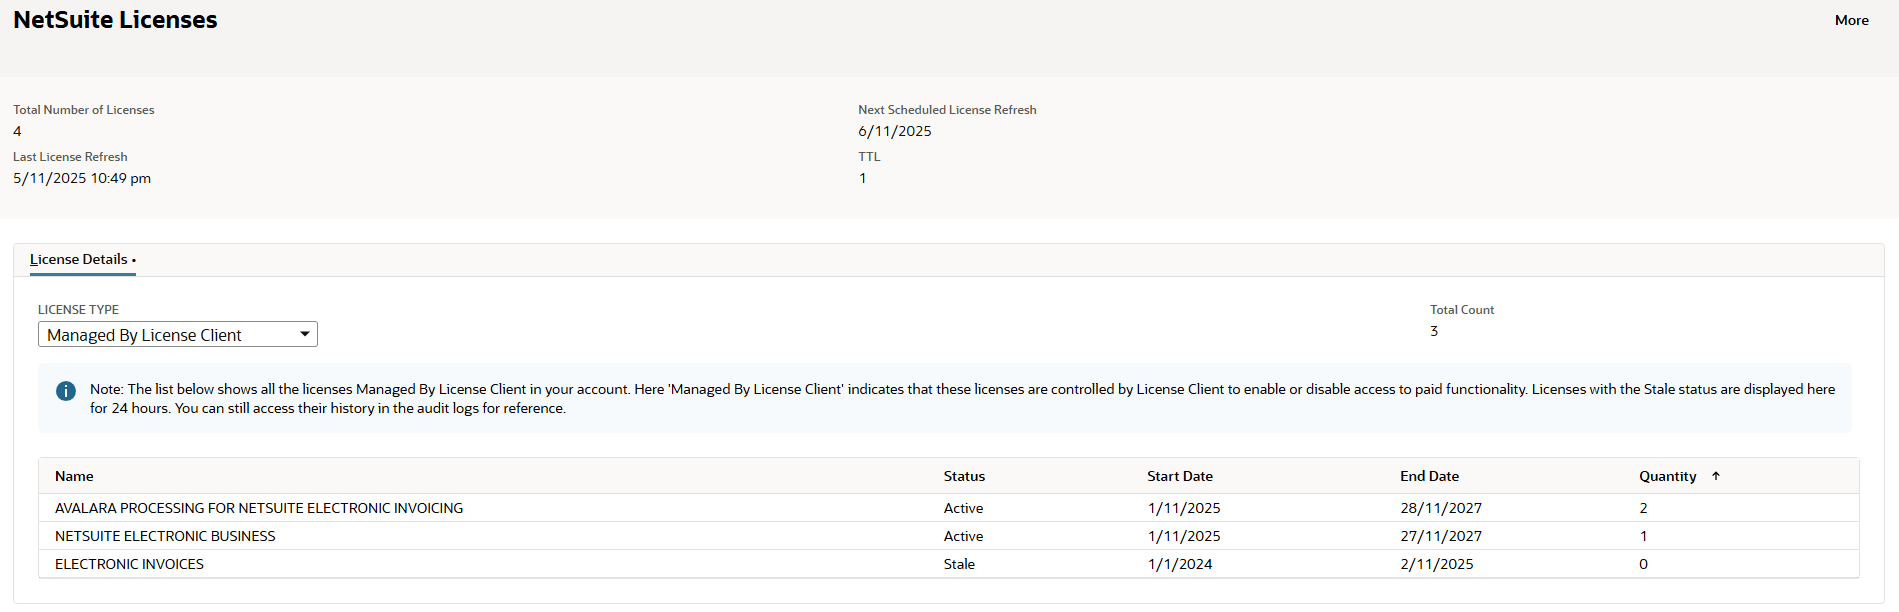Sort table by Quantity header
This screenshot has height=612, width=1899.
pyautogui.click(x=1667, y=476)
